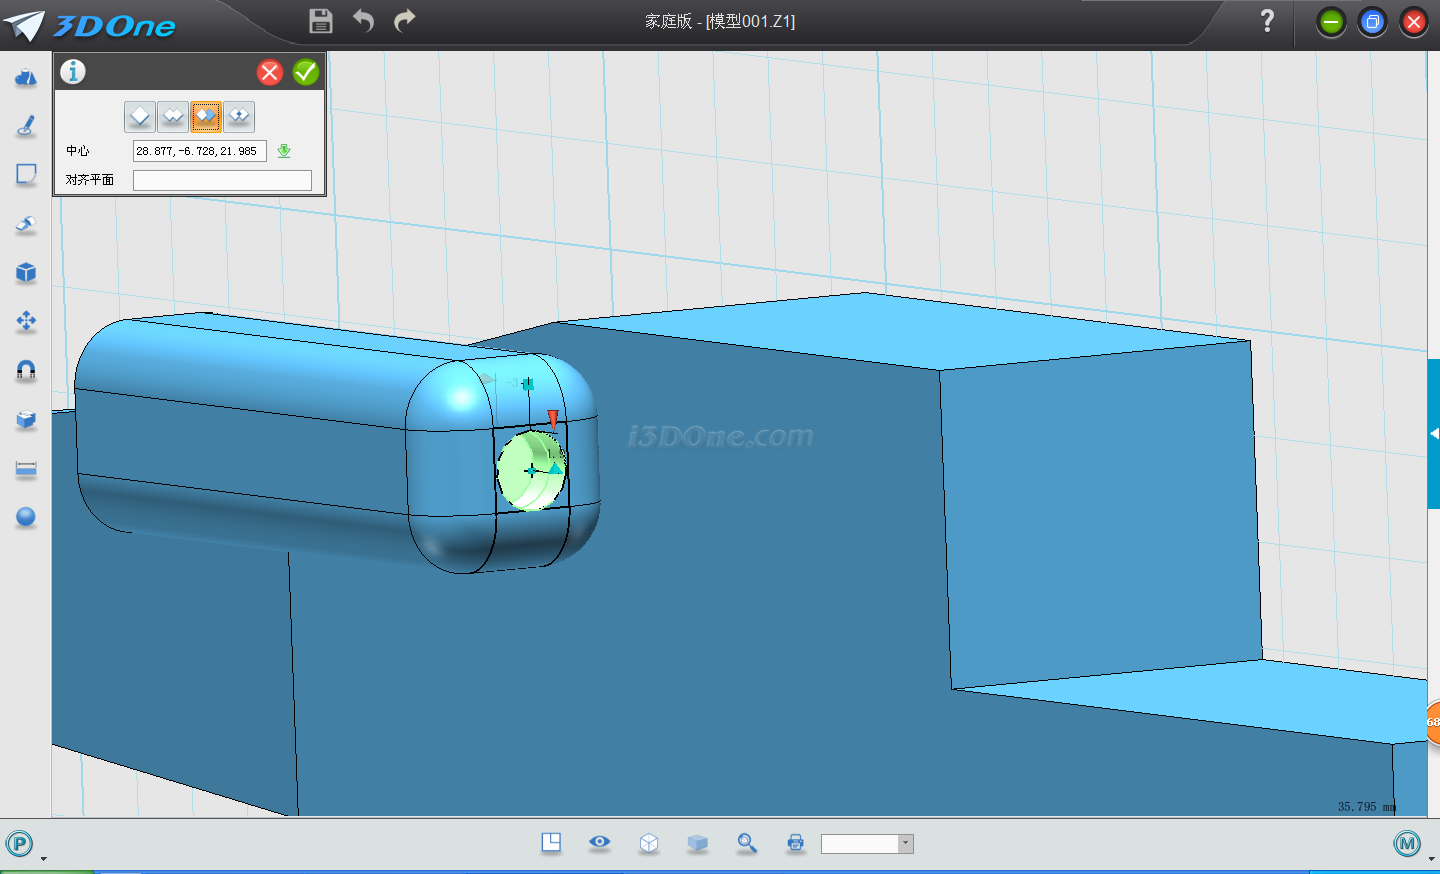The height and width of the screenshot is (874, 1440).
Task: Open the round P menu at bottom left
Action: pos(19,844)
